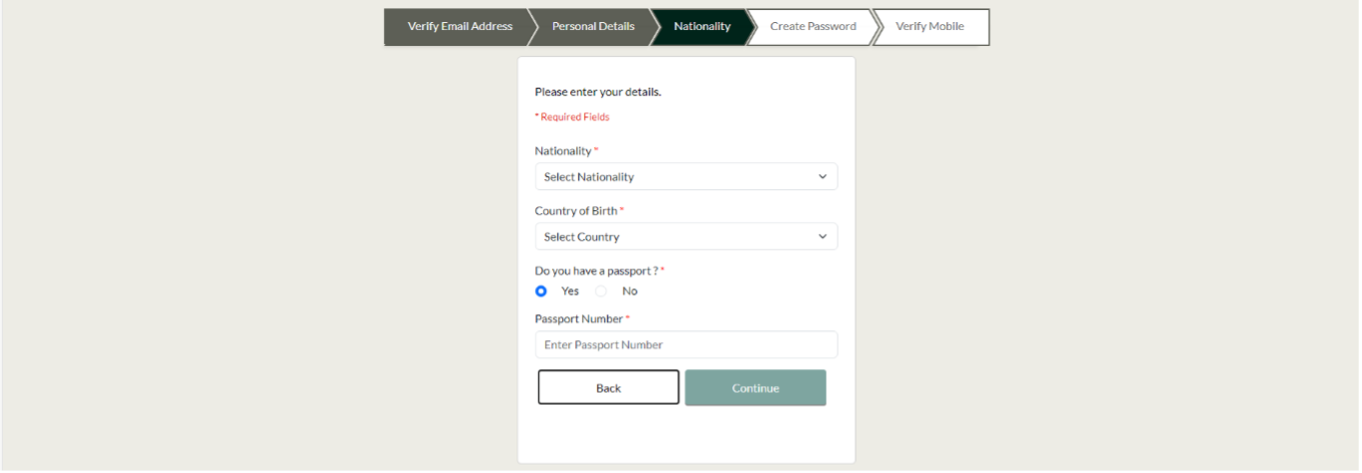Click the Verify Email Address step
The height and width of the screenshot is (473, 1362).
pyautogui.click(x=459, y=27)
